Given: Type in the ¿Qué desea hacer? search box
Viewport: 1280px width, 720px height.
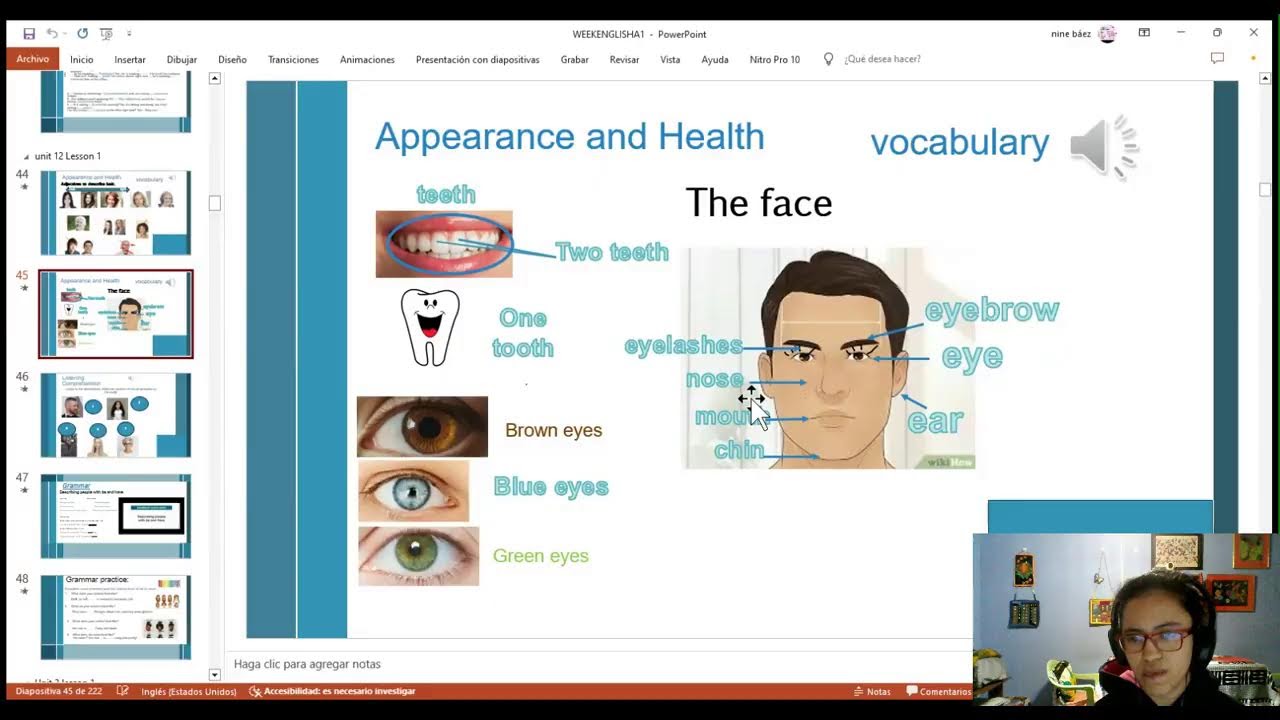Looking at the screenshot, I should pyautogui.click(x=882, y=60).
